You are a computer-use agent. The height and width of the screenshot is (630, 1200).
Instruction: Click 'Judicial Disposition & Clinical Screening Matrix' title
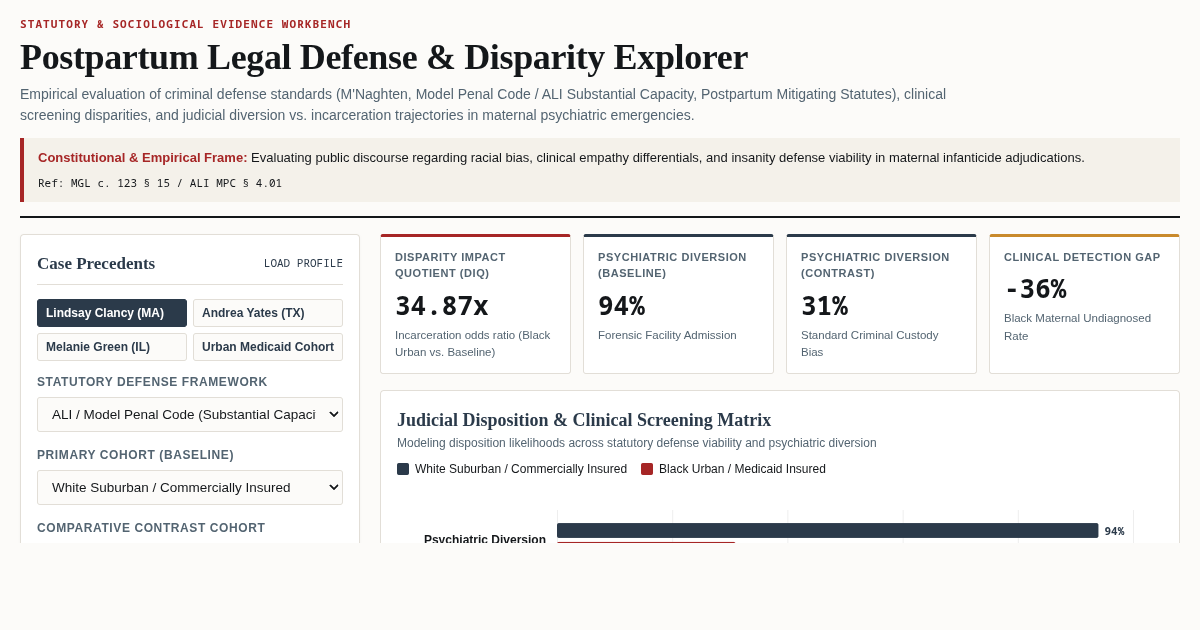(584, 420)
